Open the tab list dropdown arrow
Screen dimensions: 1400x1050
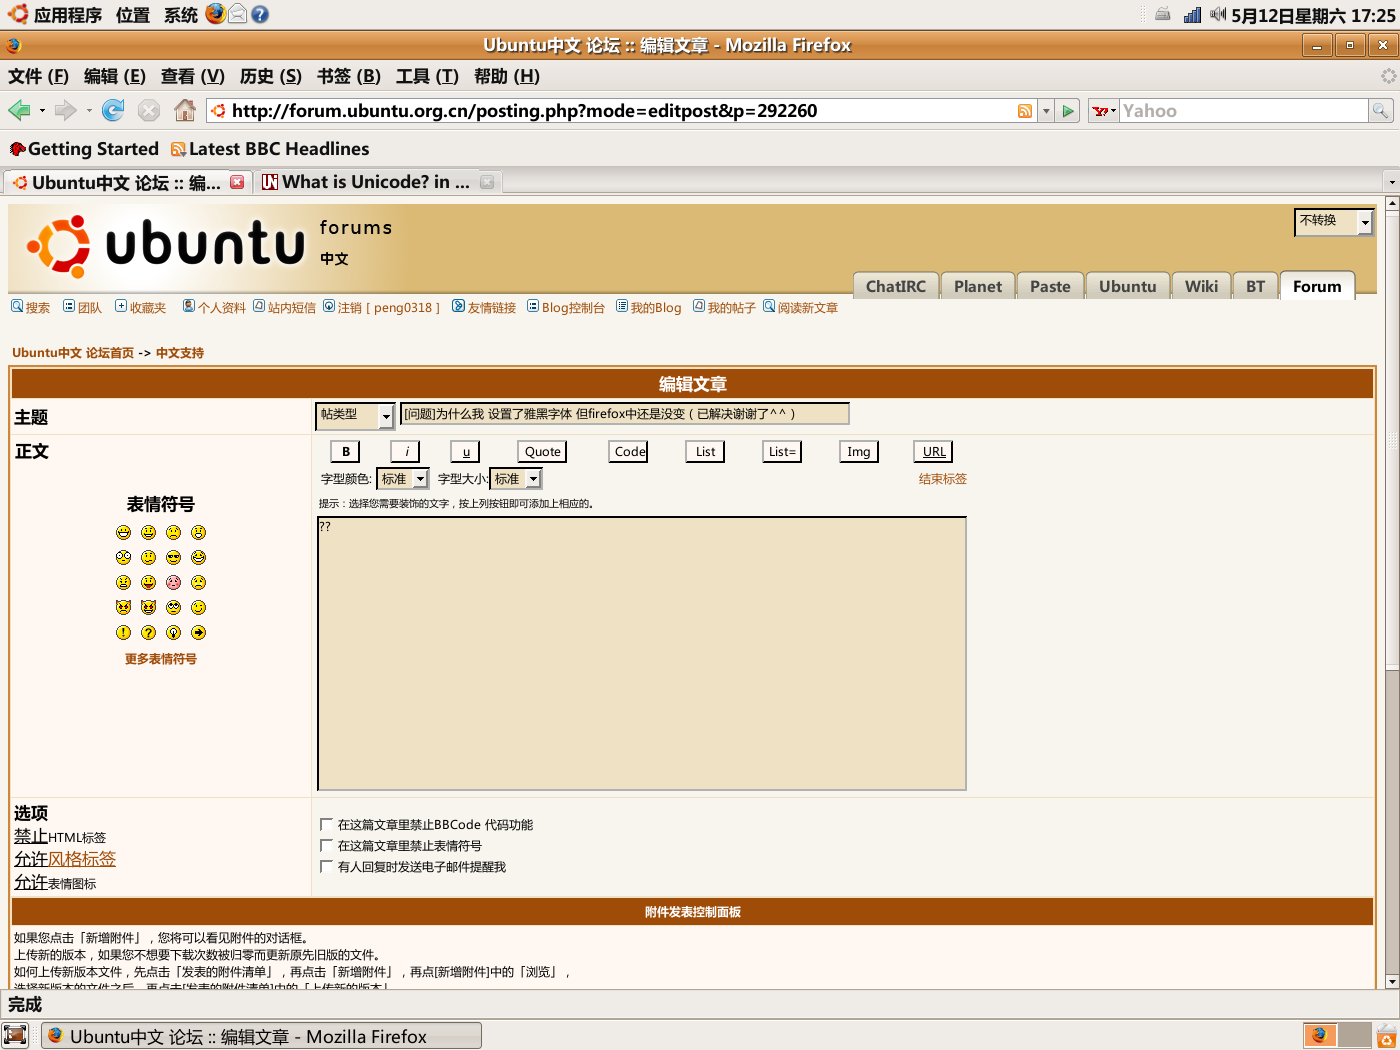[x=1391, y=182]
